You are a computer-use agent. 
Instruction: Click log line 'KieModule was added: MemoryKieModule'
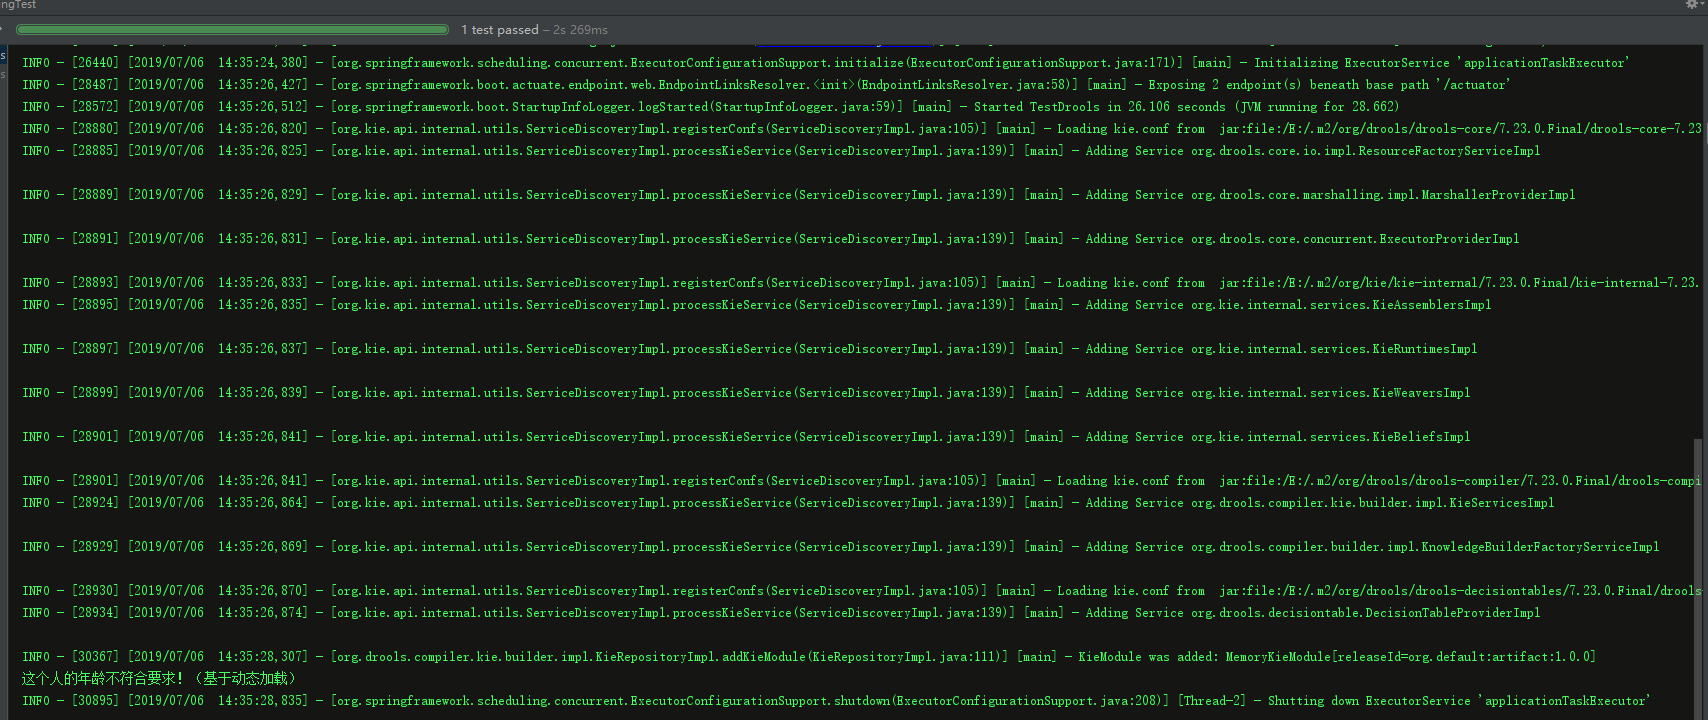(x=809, y=657)
